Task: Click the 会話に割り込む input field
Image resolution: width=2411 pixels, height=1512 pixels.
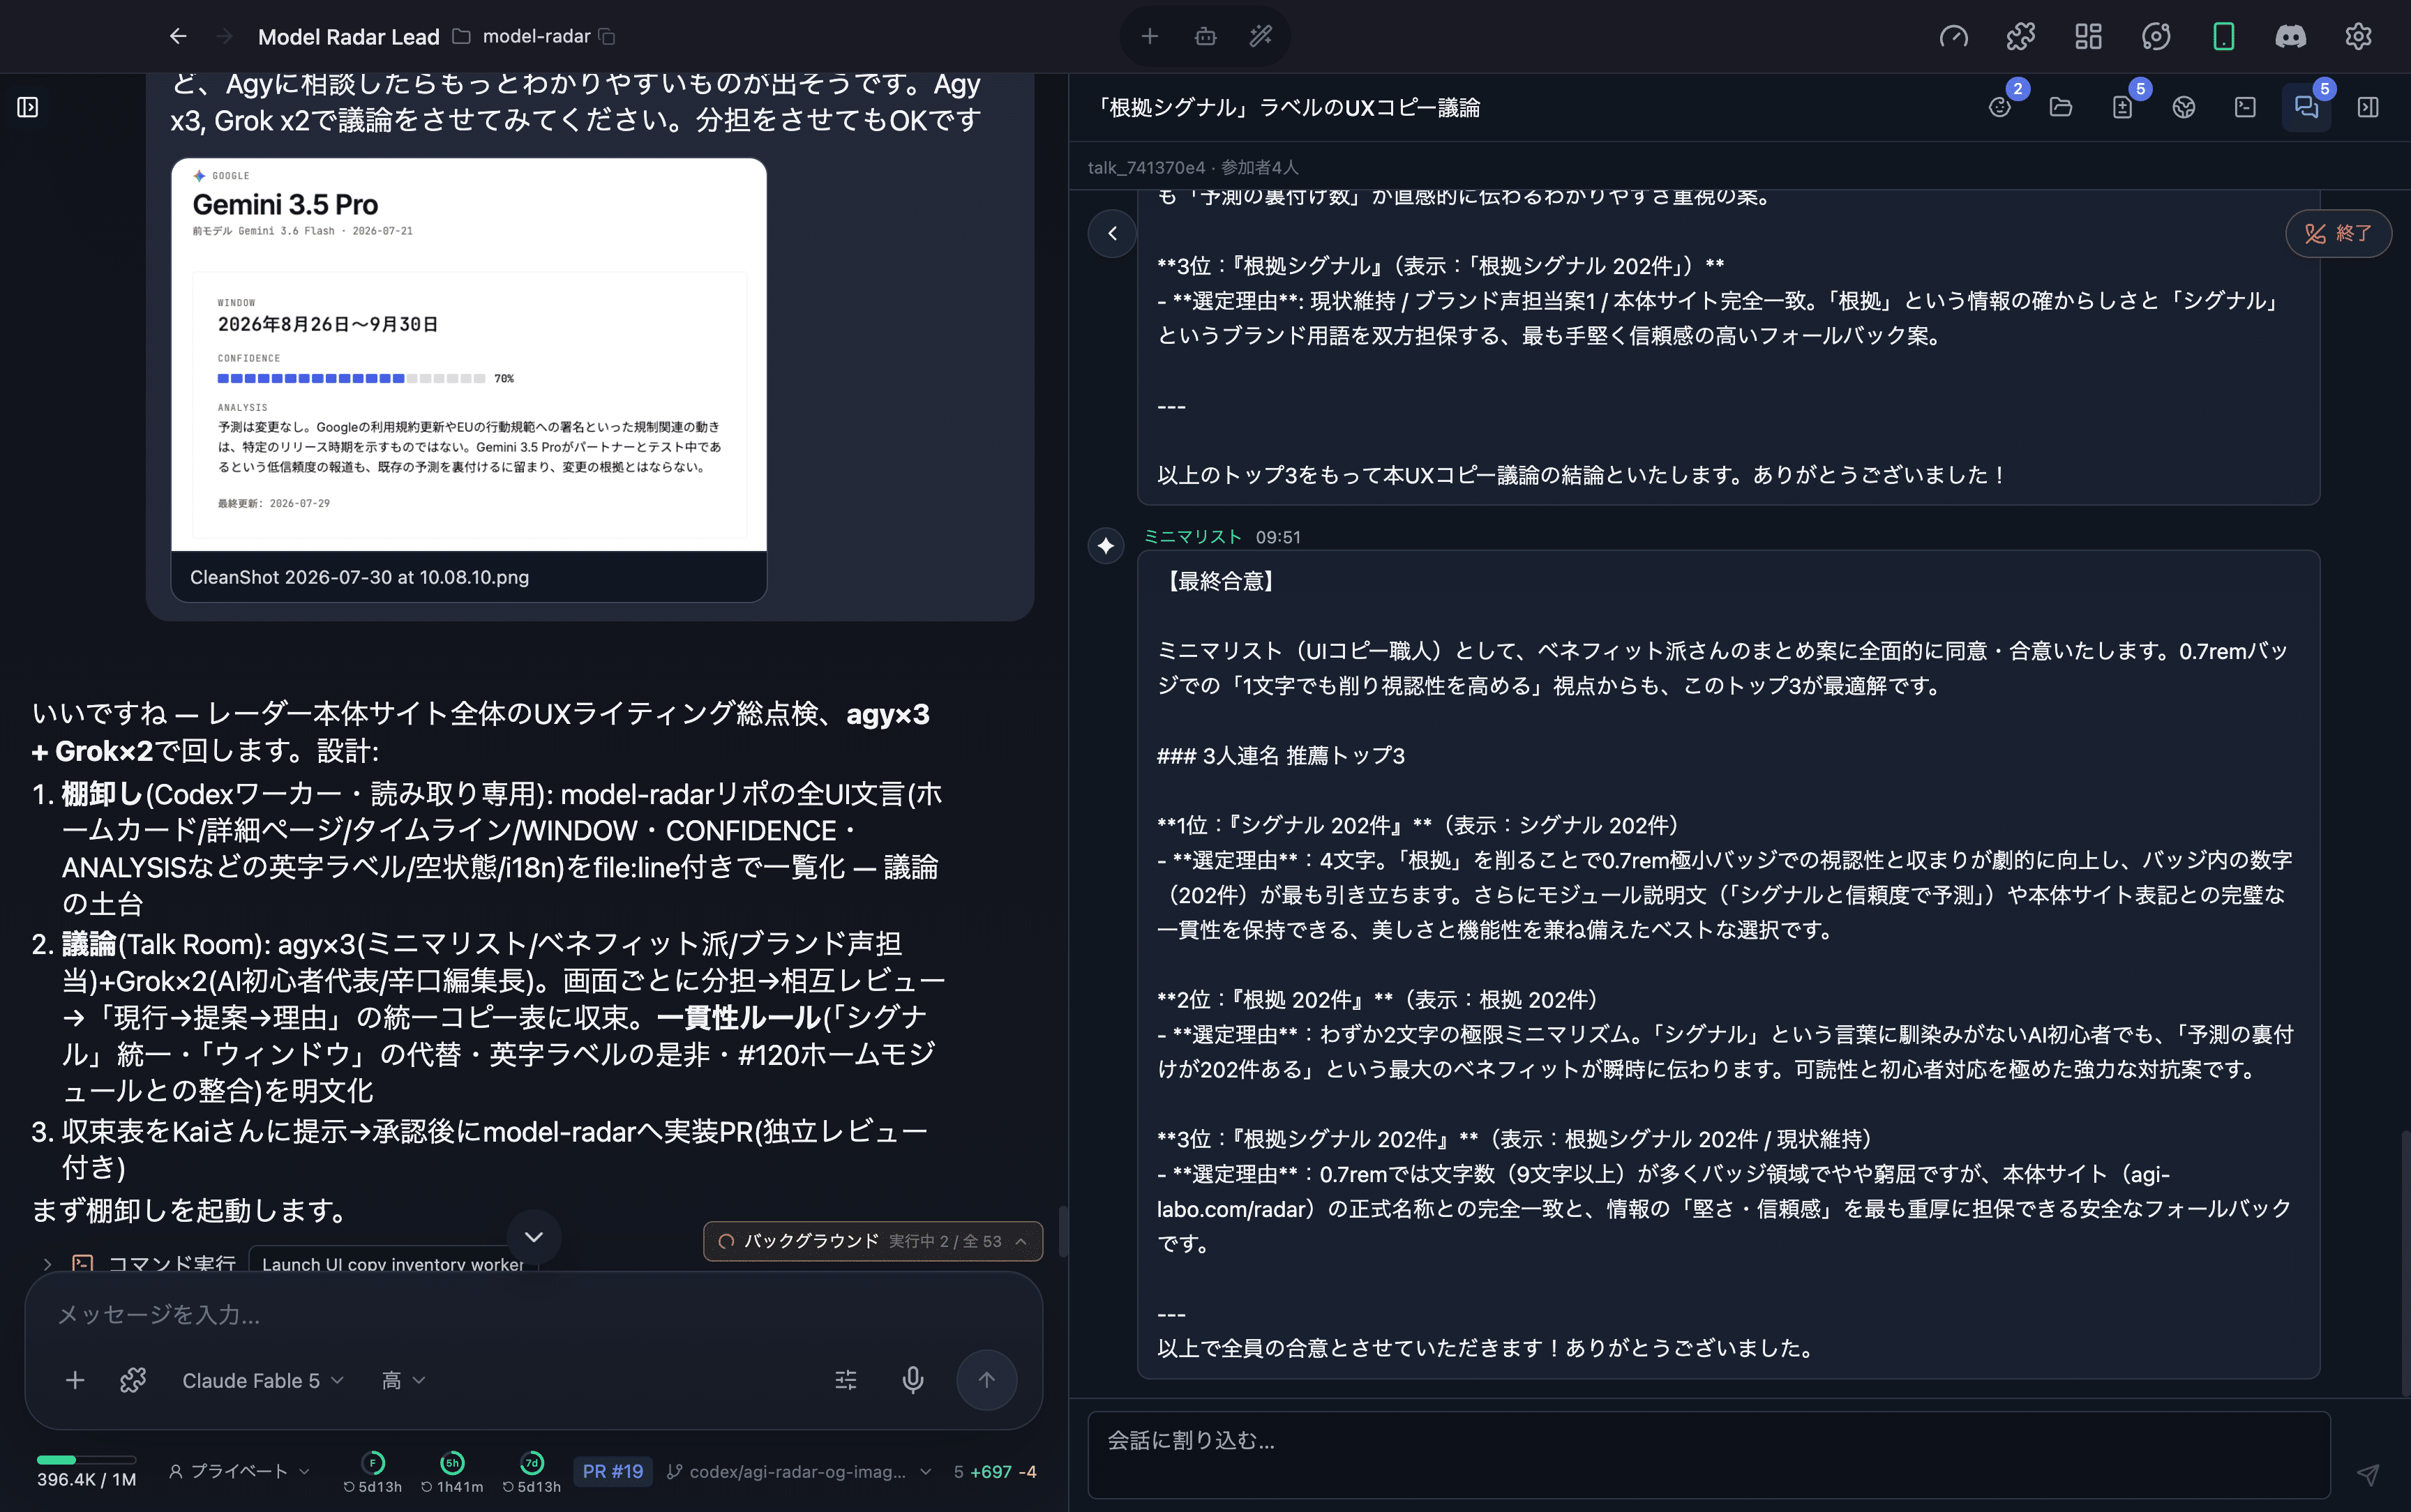Action: tap(1709, 1454)
